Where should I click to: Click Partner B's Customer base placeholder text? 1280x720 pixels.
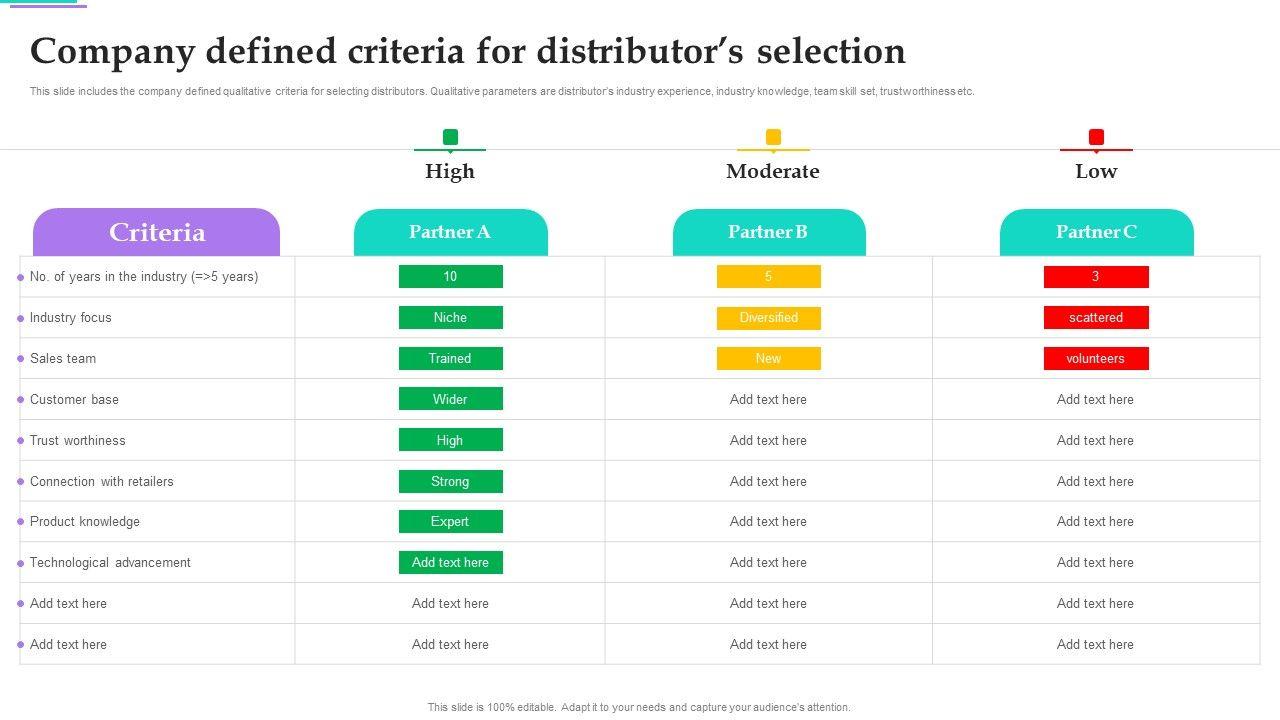(768, 399)
